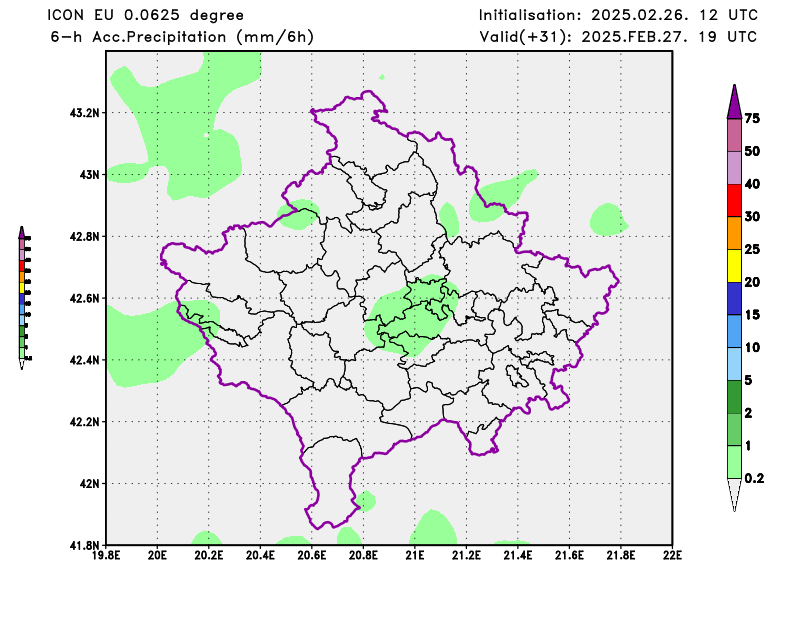Screen dimensions: 800x618
Task: Click the colorbar label "25"
Action: [752, 249]
